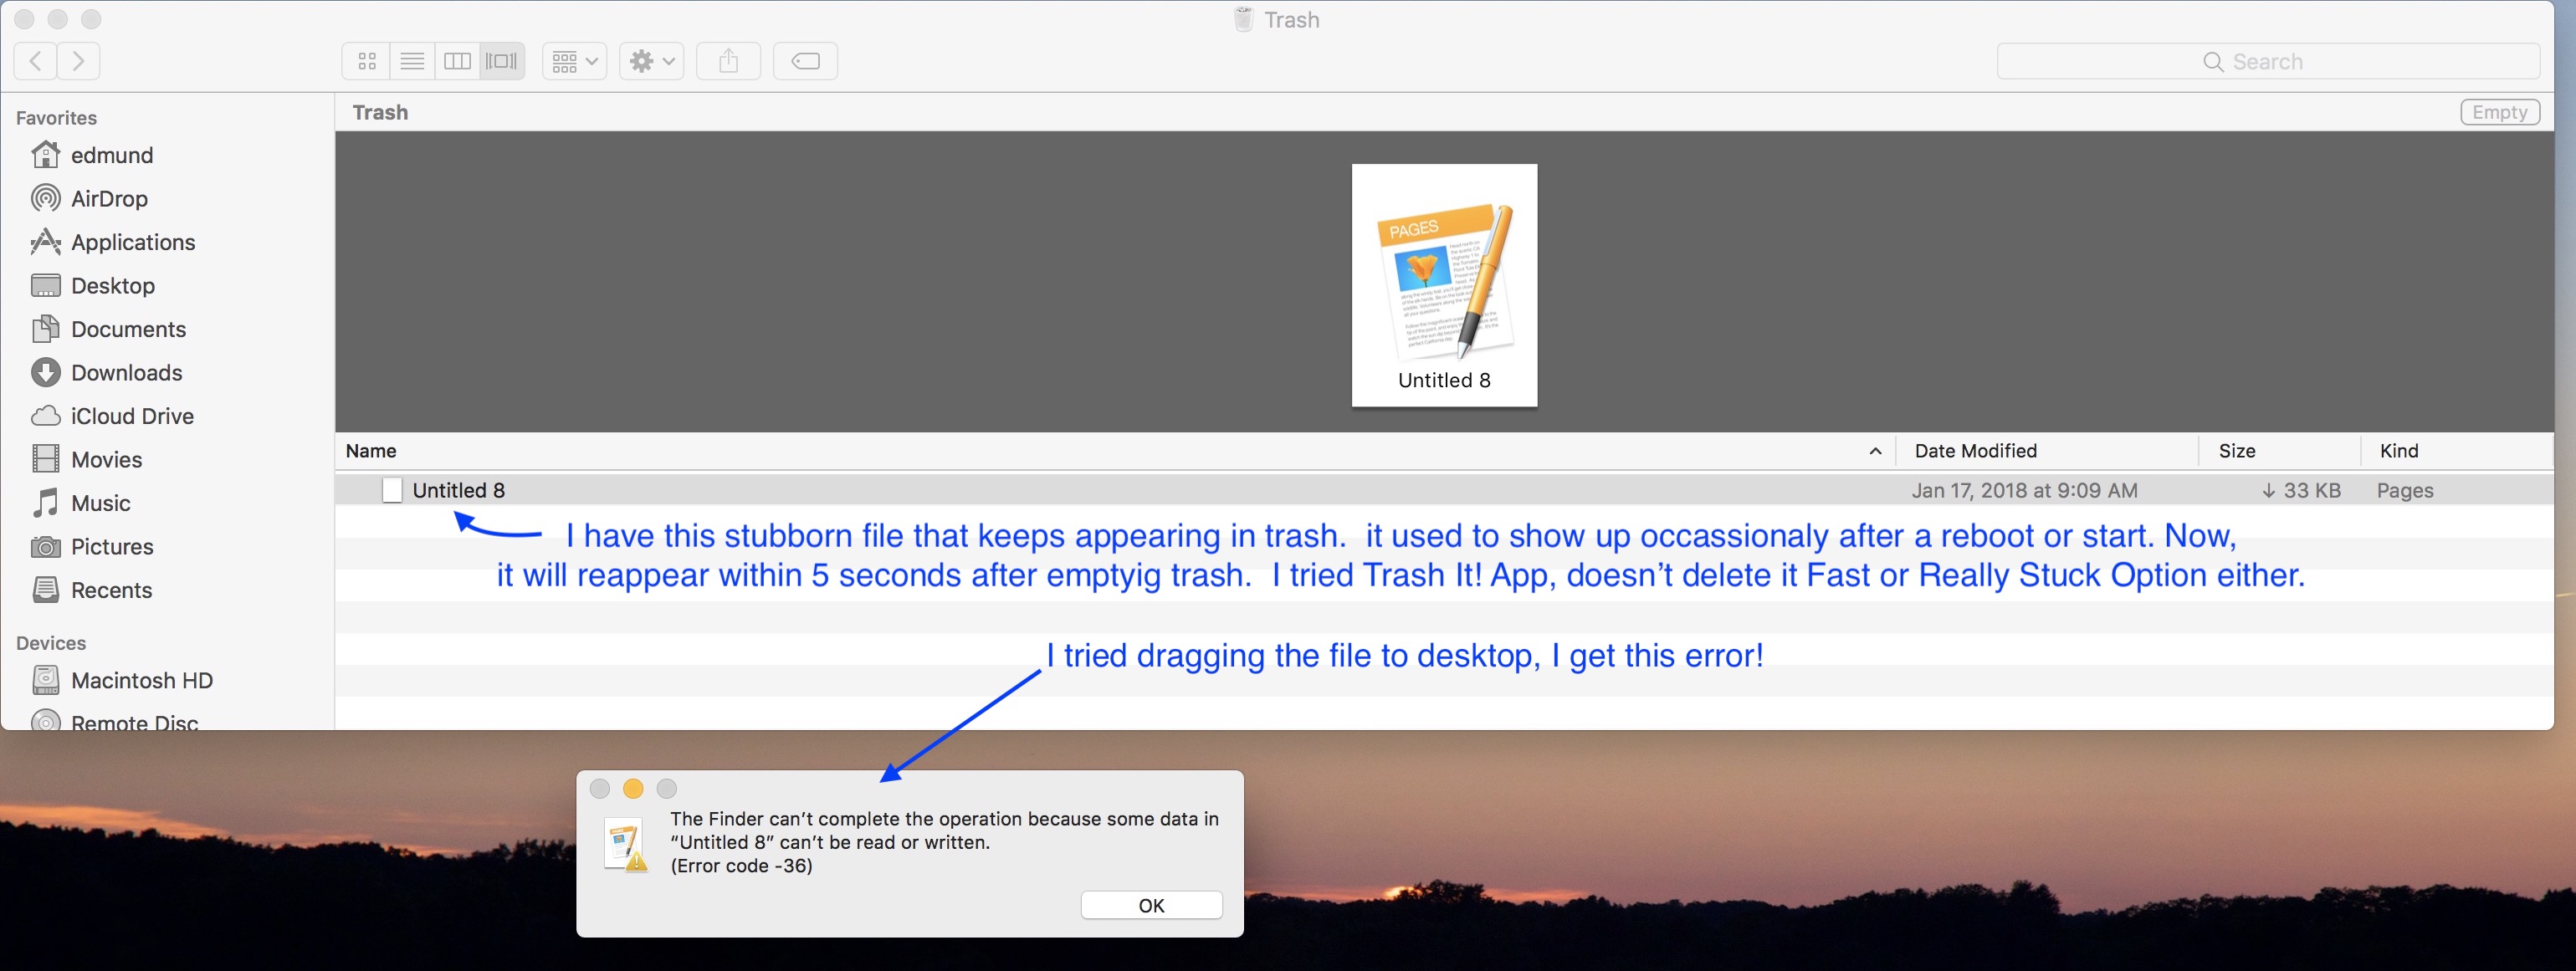Click the Untitled 8 Pages cover preview
2576x971 pixels.
(x=1444, y=285)
